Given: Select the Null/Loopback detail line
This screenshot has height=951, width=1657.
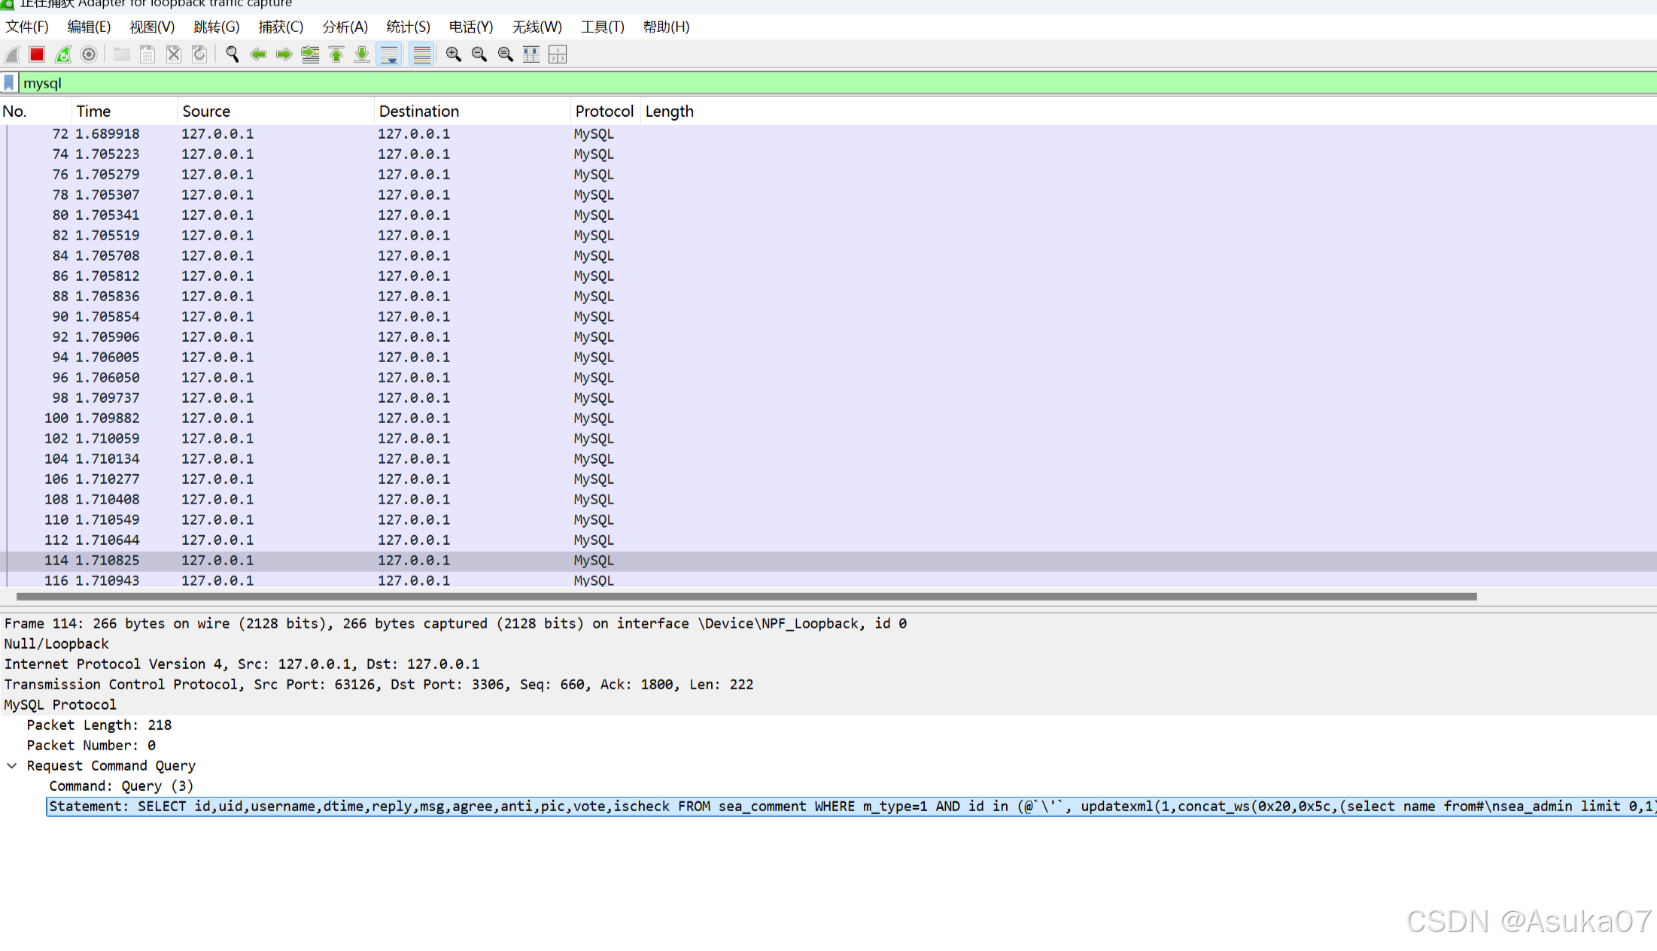Looking at the screenshot, I should [x=828, y=644].
